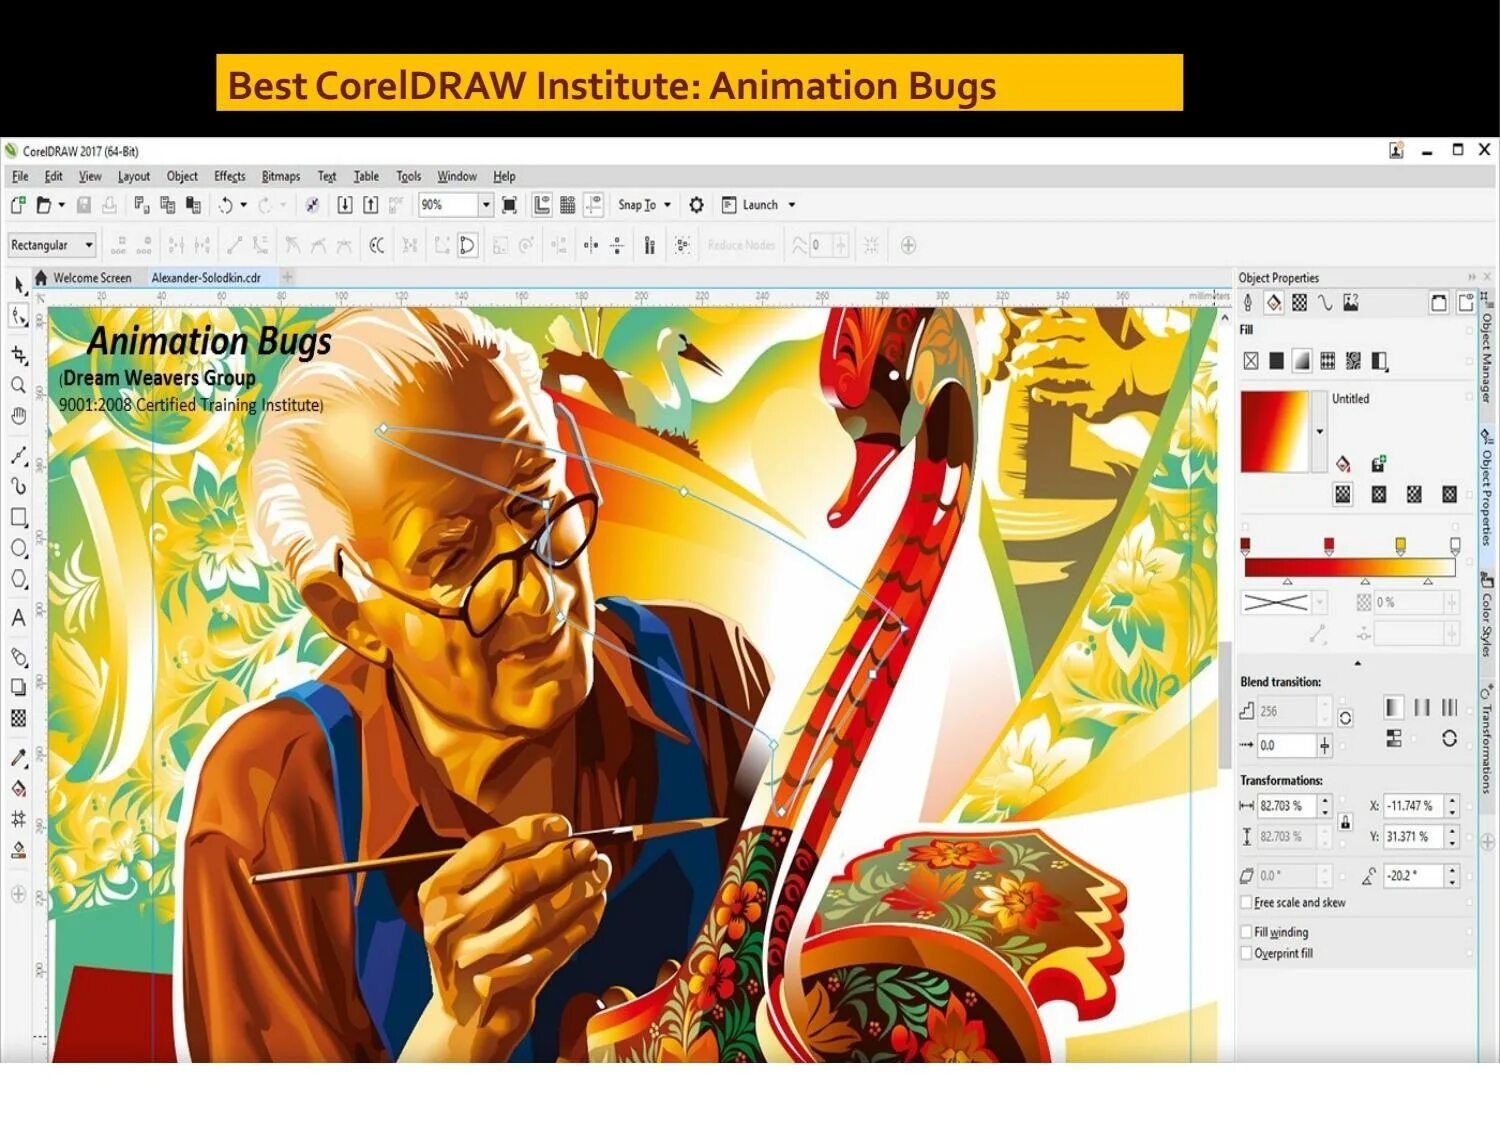Select the Rectangle tool
Viewport: 1500px width, 1125px height.
click(x=18, y=517)
